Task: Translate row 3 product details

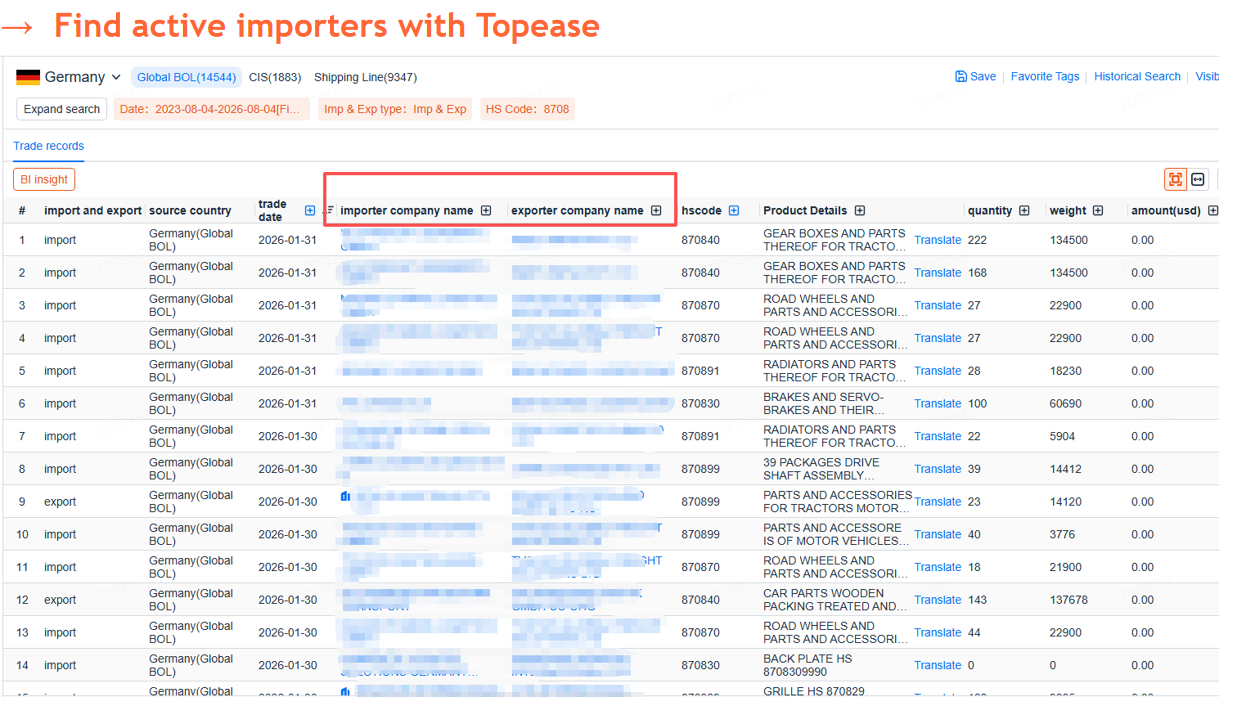Action: [x=937, y=306]
